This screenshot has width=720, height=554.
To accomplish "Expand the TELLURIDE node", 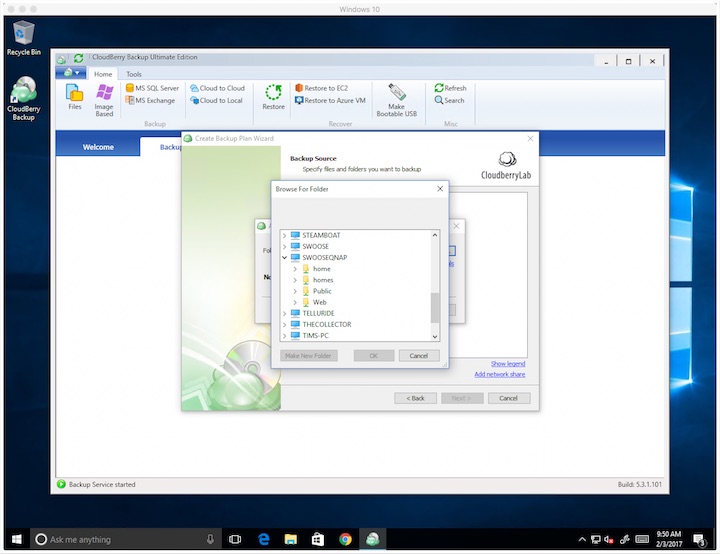I will tap(284, 313).
